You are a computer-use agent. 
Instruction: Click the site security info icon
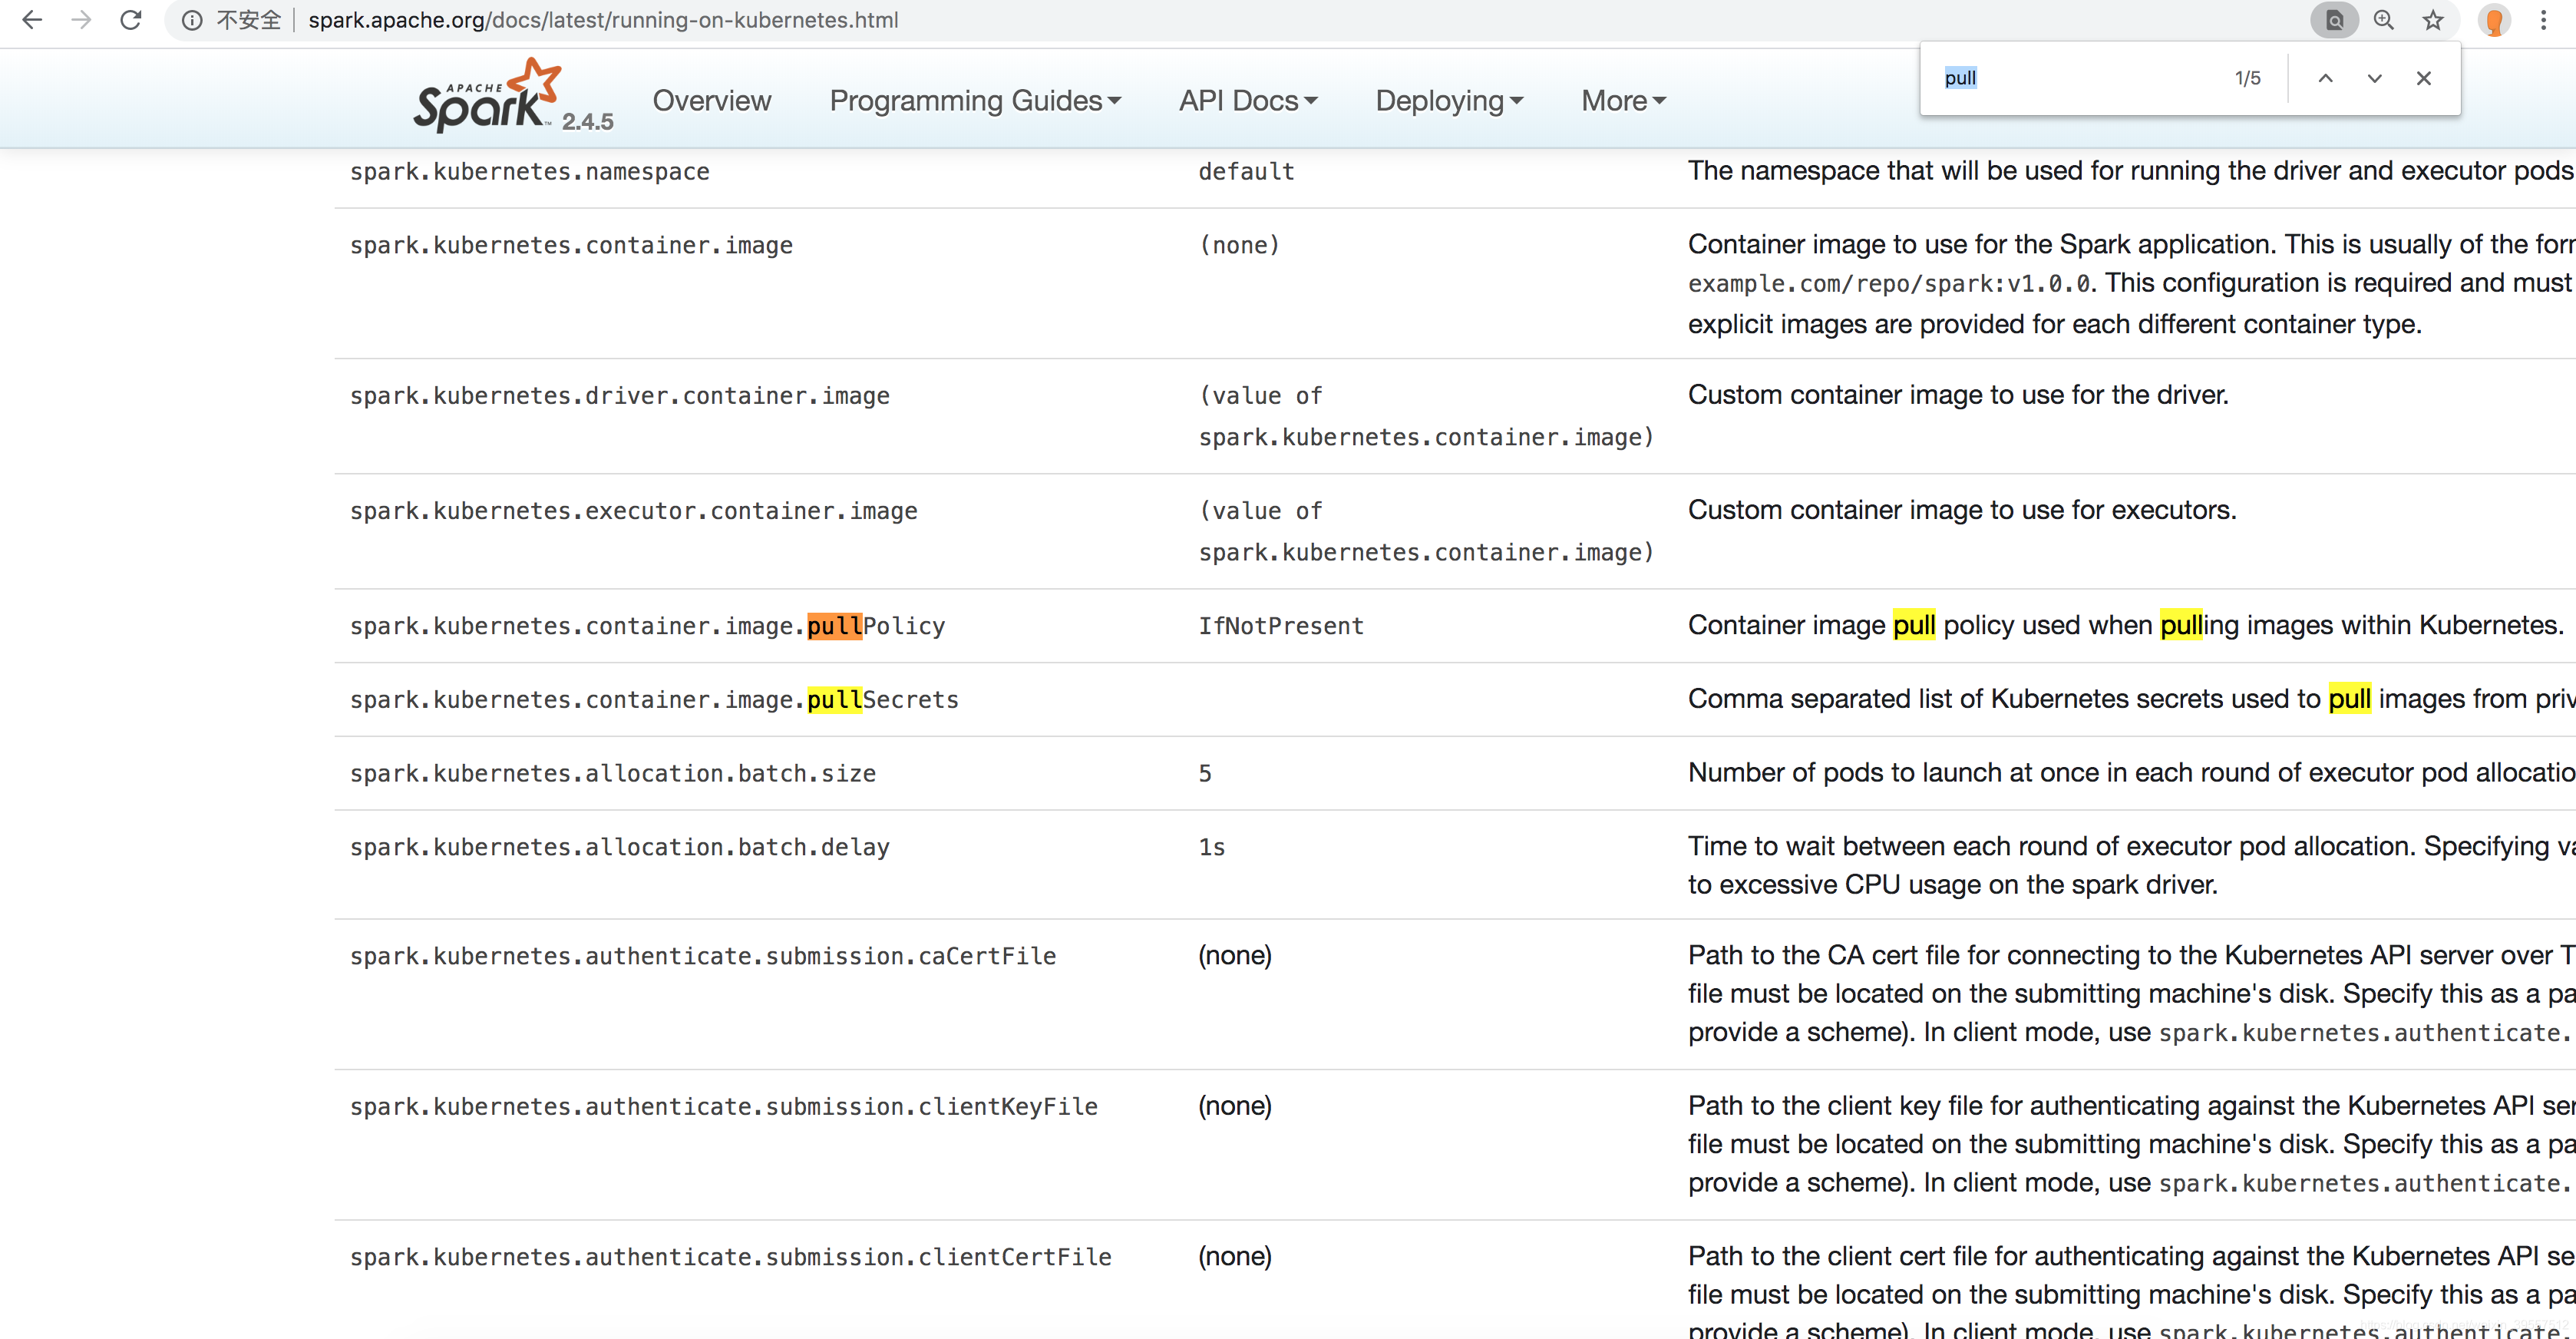tap(192, 20)
